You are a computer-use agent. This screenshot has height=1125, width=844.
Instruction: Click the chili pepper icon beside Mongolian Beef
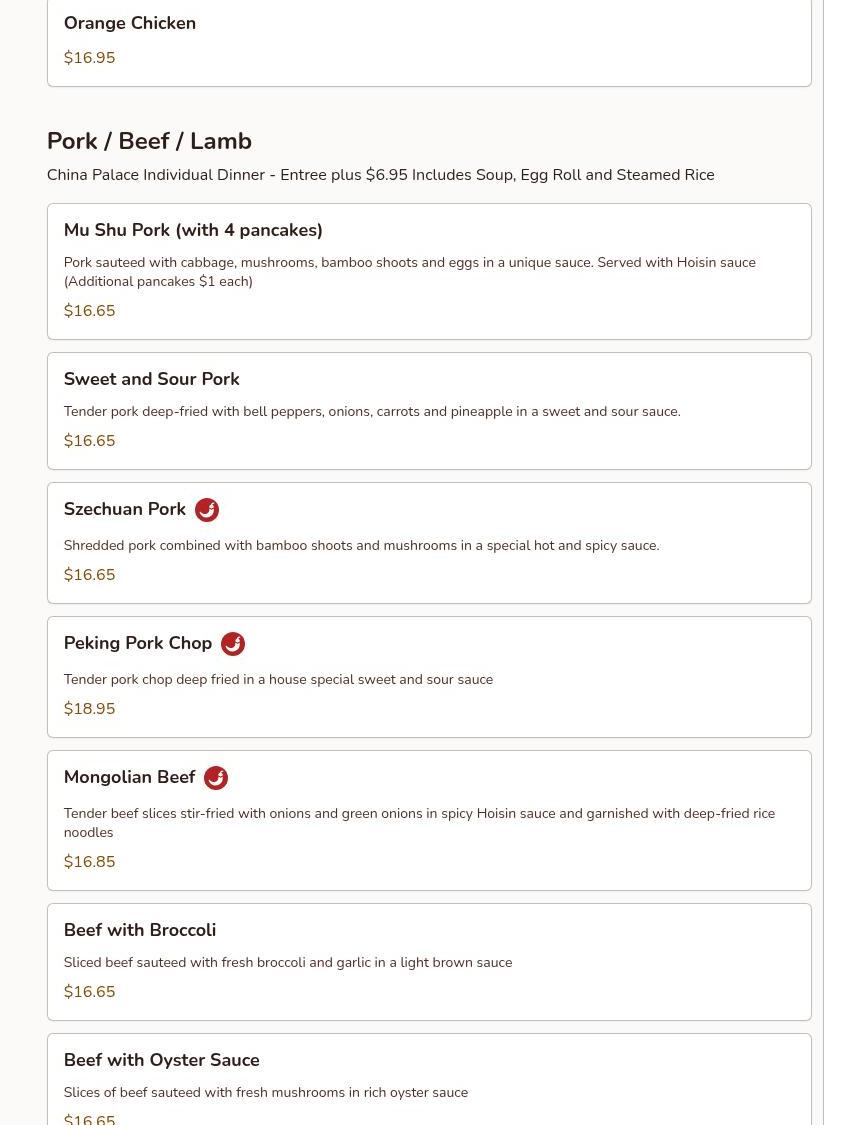pos(216,778)
